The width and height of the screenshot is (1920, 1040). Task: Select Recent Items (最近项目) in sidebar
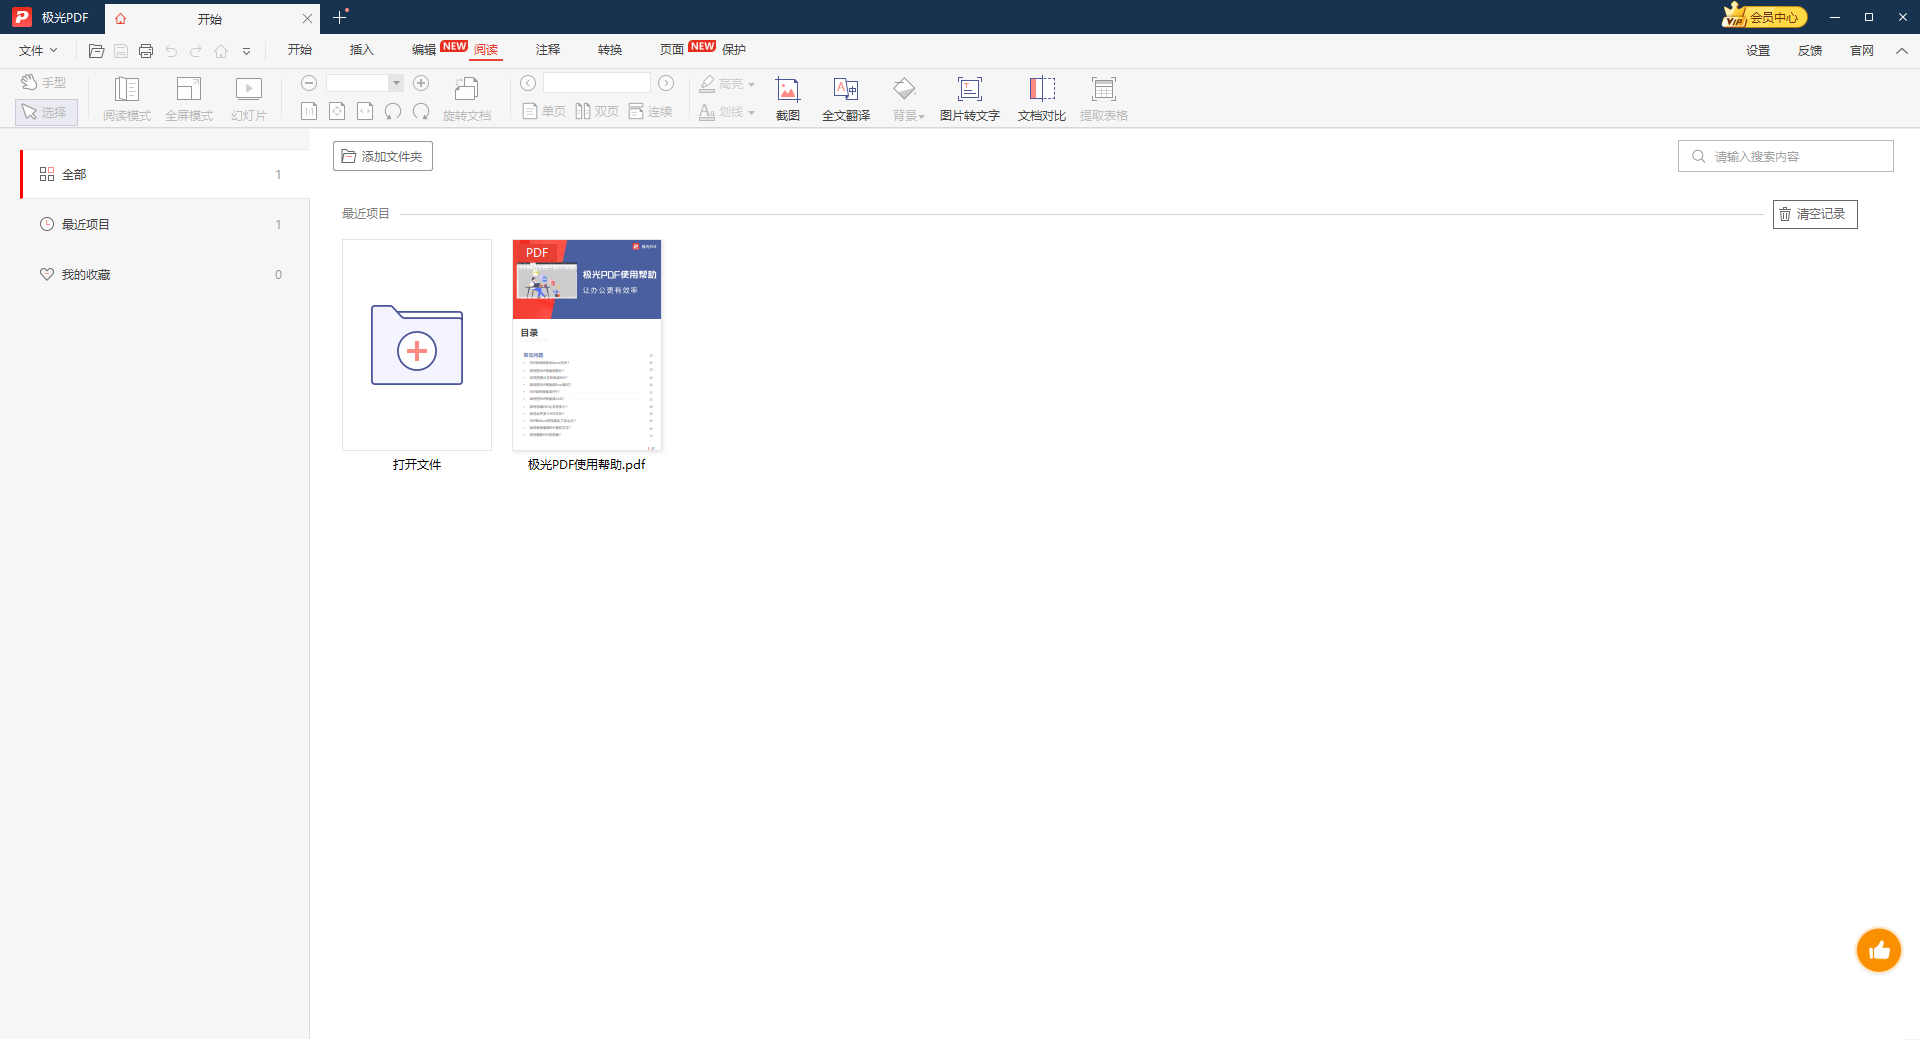point(165,225)
